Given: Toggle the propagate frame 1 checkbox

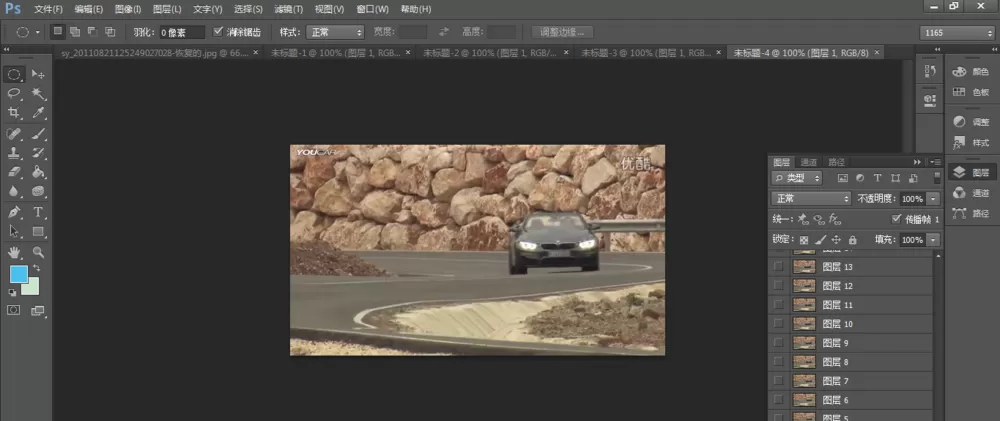Looking at the screenshot, I should tap(896, 219).
